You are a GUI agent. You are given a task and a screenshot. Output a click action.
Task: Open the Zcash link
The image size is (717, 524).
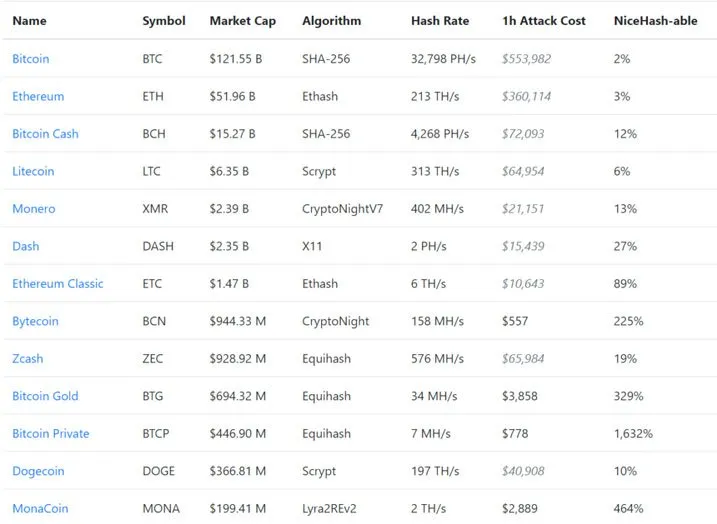click(x=28, y=359)
